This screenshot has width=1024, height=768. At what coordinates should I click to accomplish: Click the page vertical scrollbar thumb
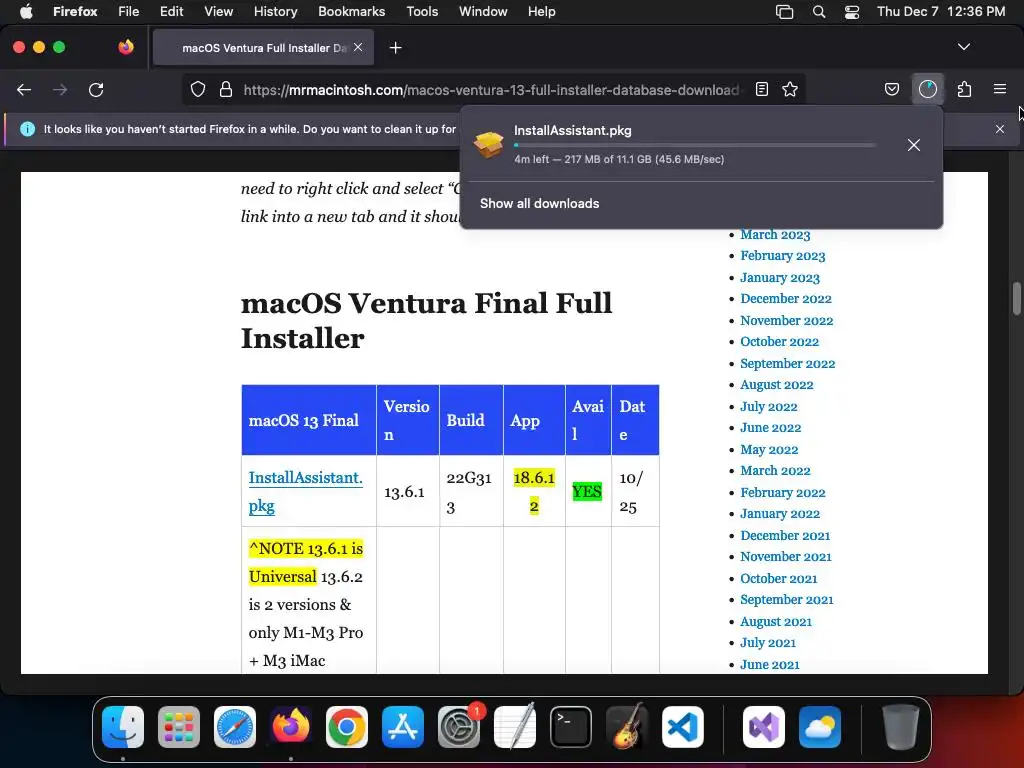coord(1016,298)
